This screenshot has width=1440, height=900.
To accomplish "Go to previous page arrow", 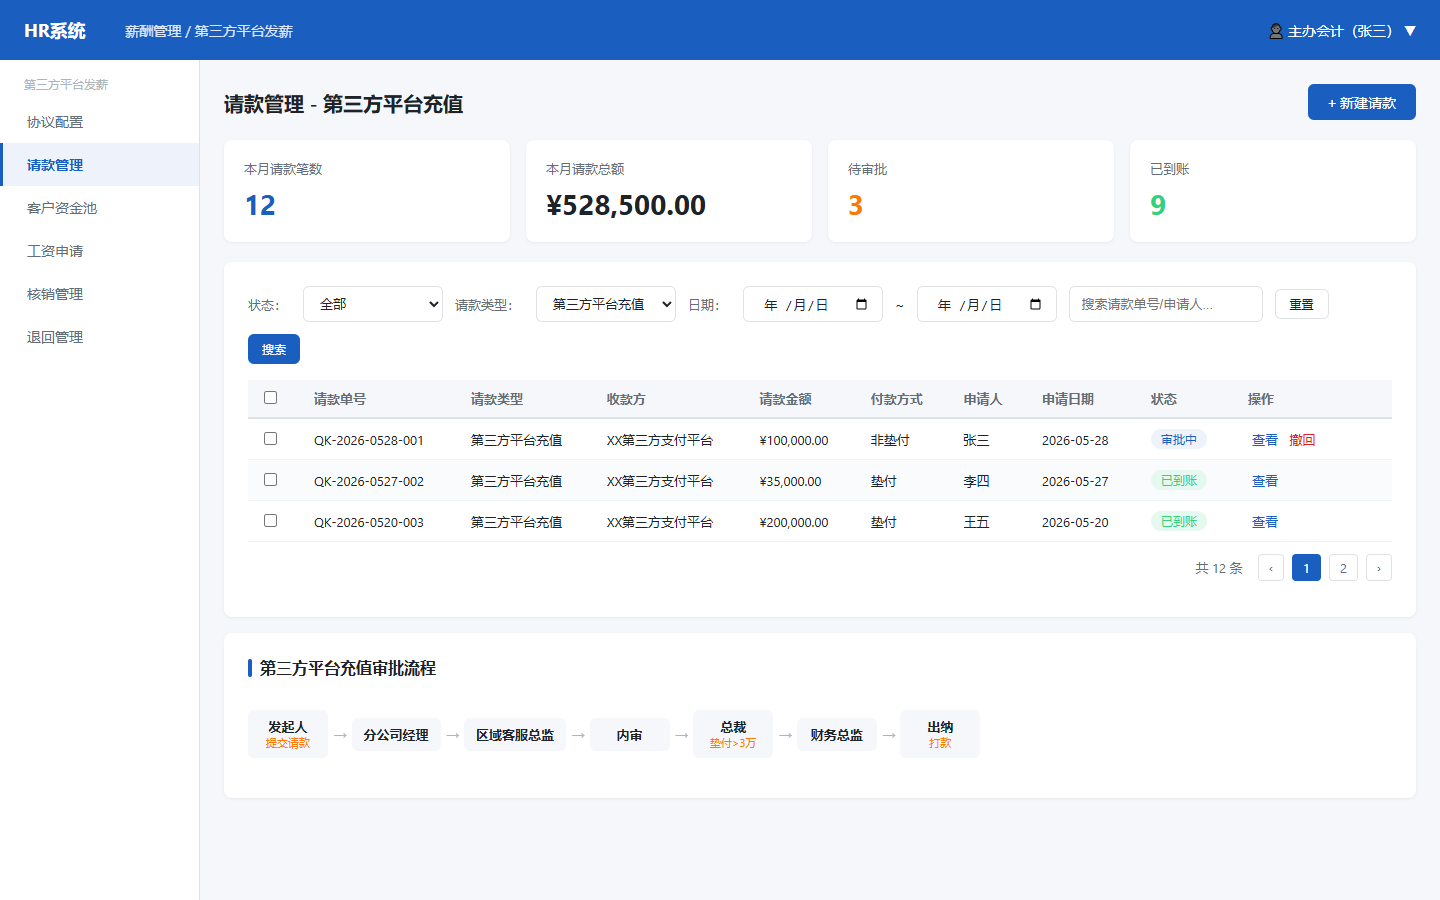I will pos(1271,568).
